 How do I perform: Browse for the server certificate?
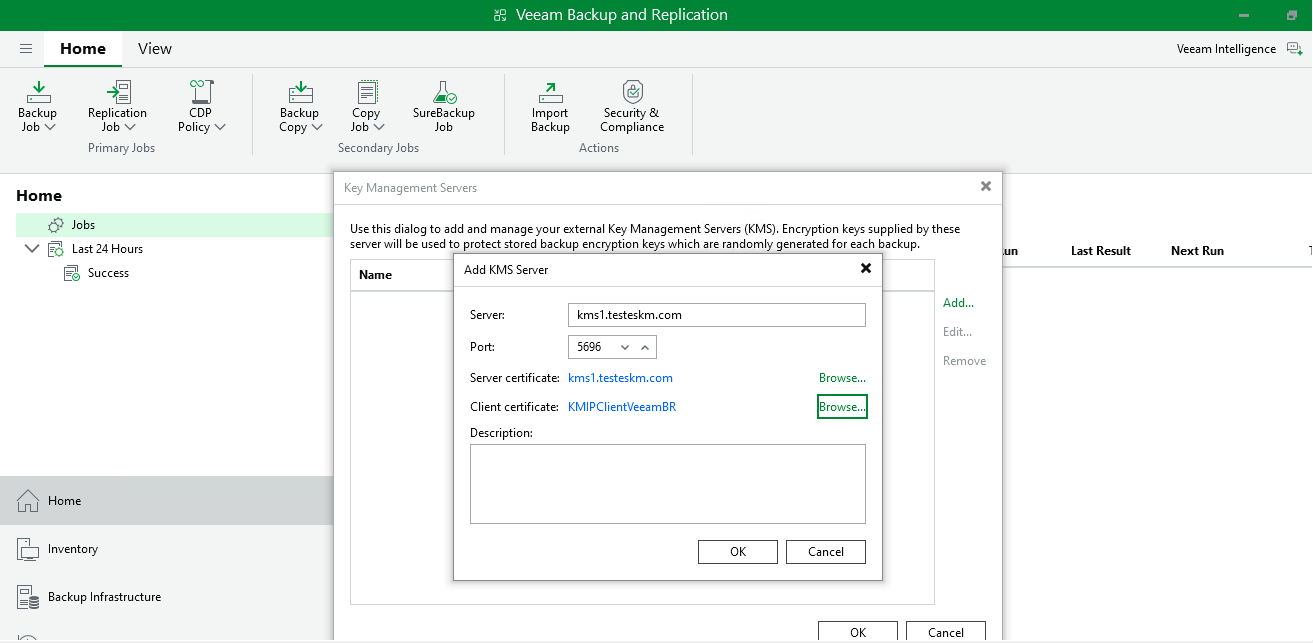tap(842, 378)
